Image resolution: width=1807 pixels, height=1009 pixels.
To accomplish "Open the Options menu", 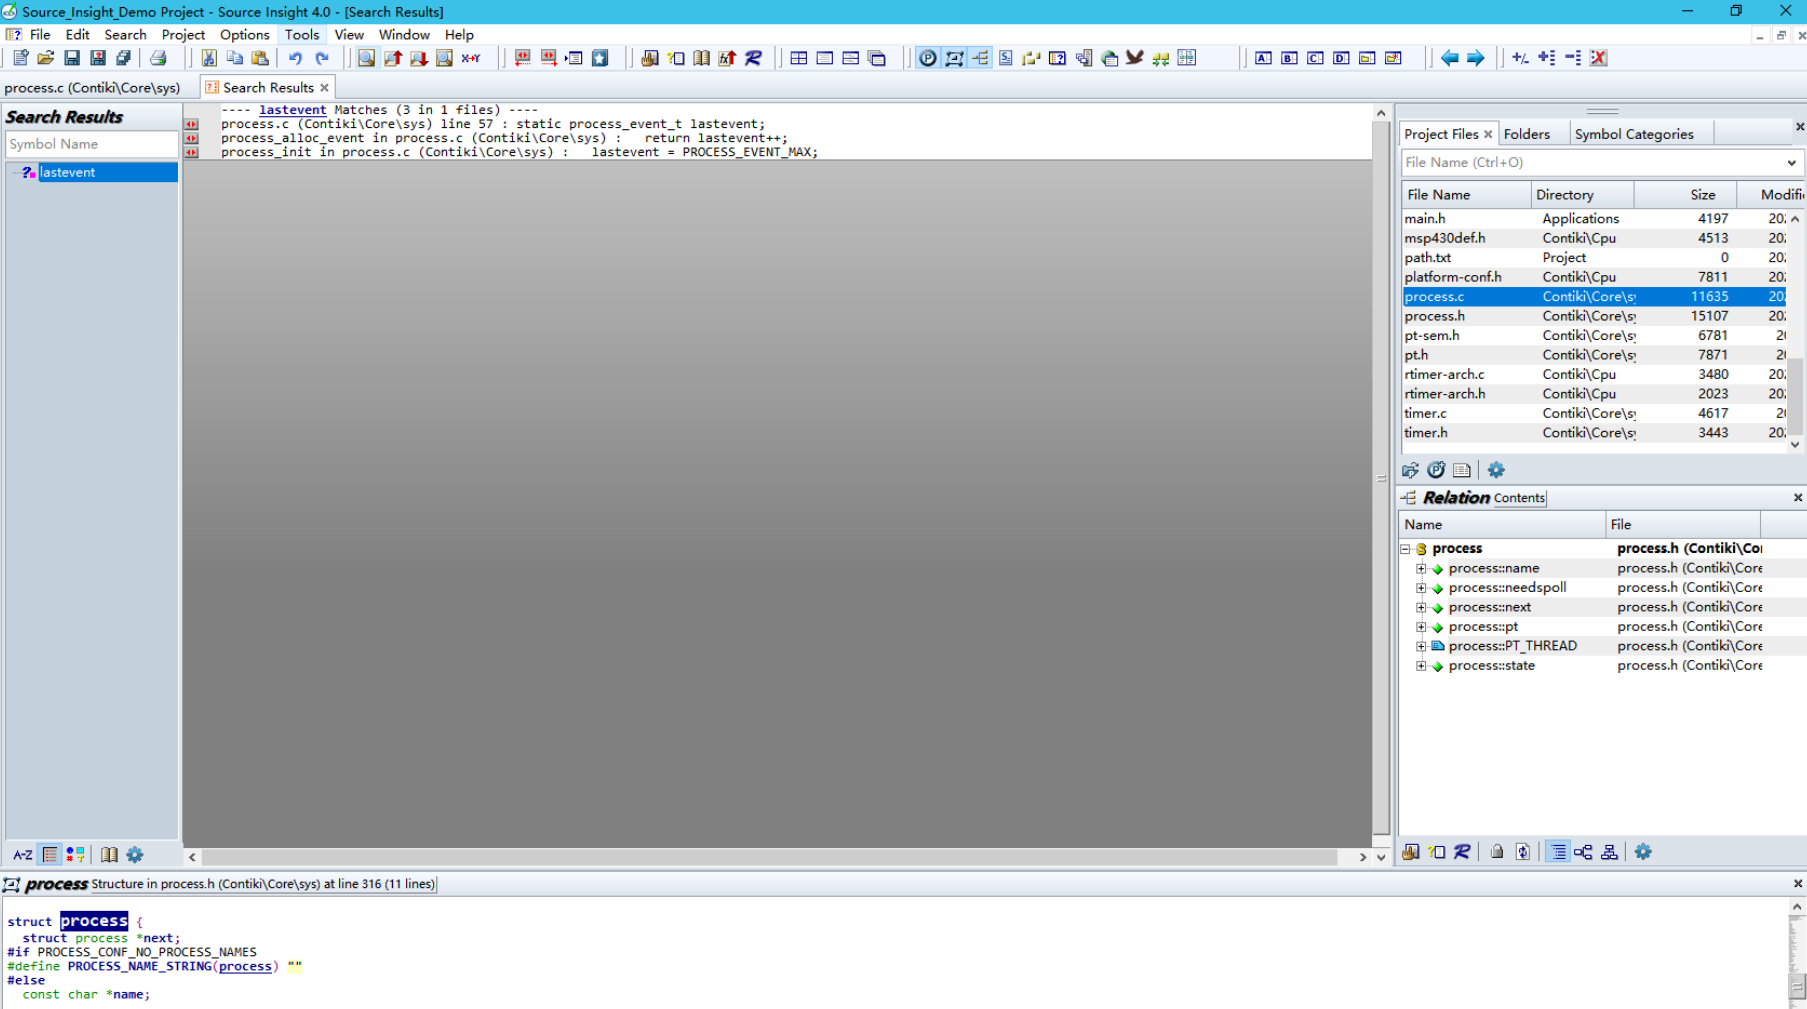I will pyautogui.click(x=245, y=34).
